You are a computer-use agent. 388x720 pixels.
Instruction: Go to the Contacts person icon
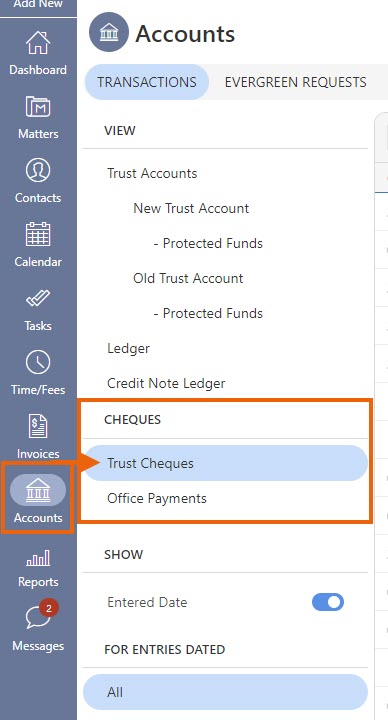pyautogui.click(x=38, y=170)
